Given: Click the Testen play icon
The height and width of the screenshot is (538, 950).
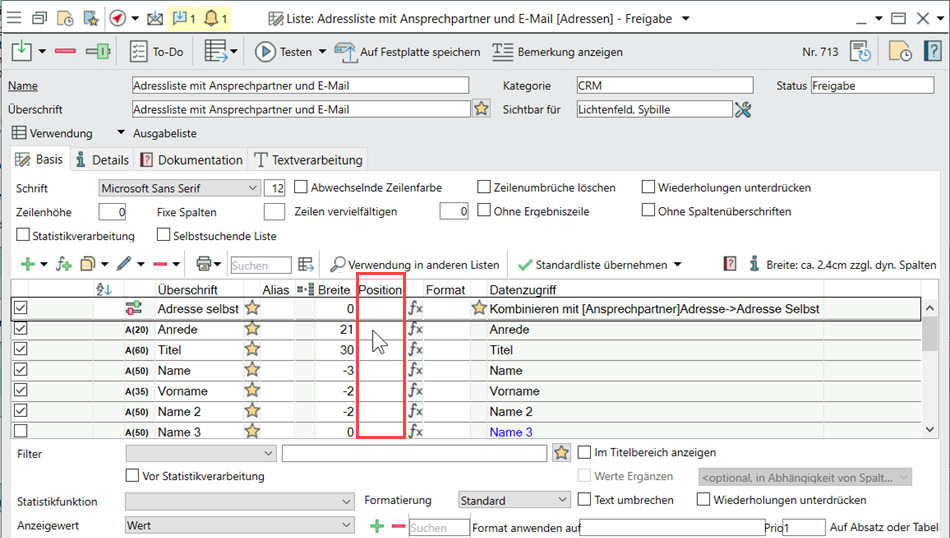Looking at the screenshot, I should [266, 52].
